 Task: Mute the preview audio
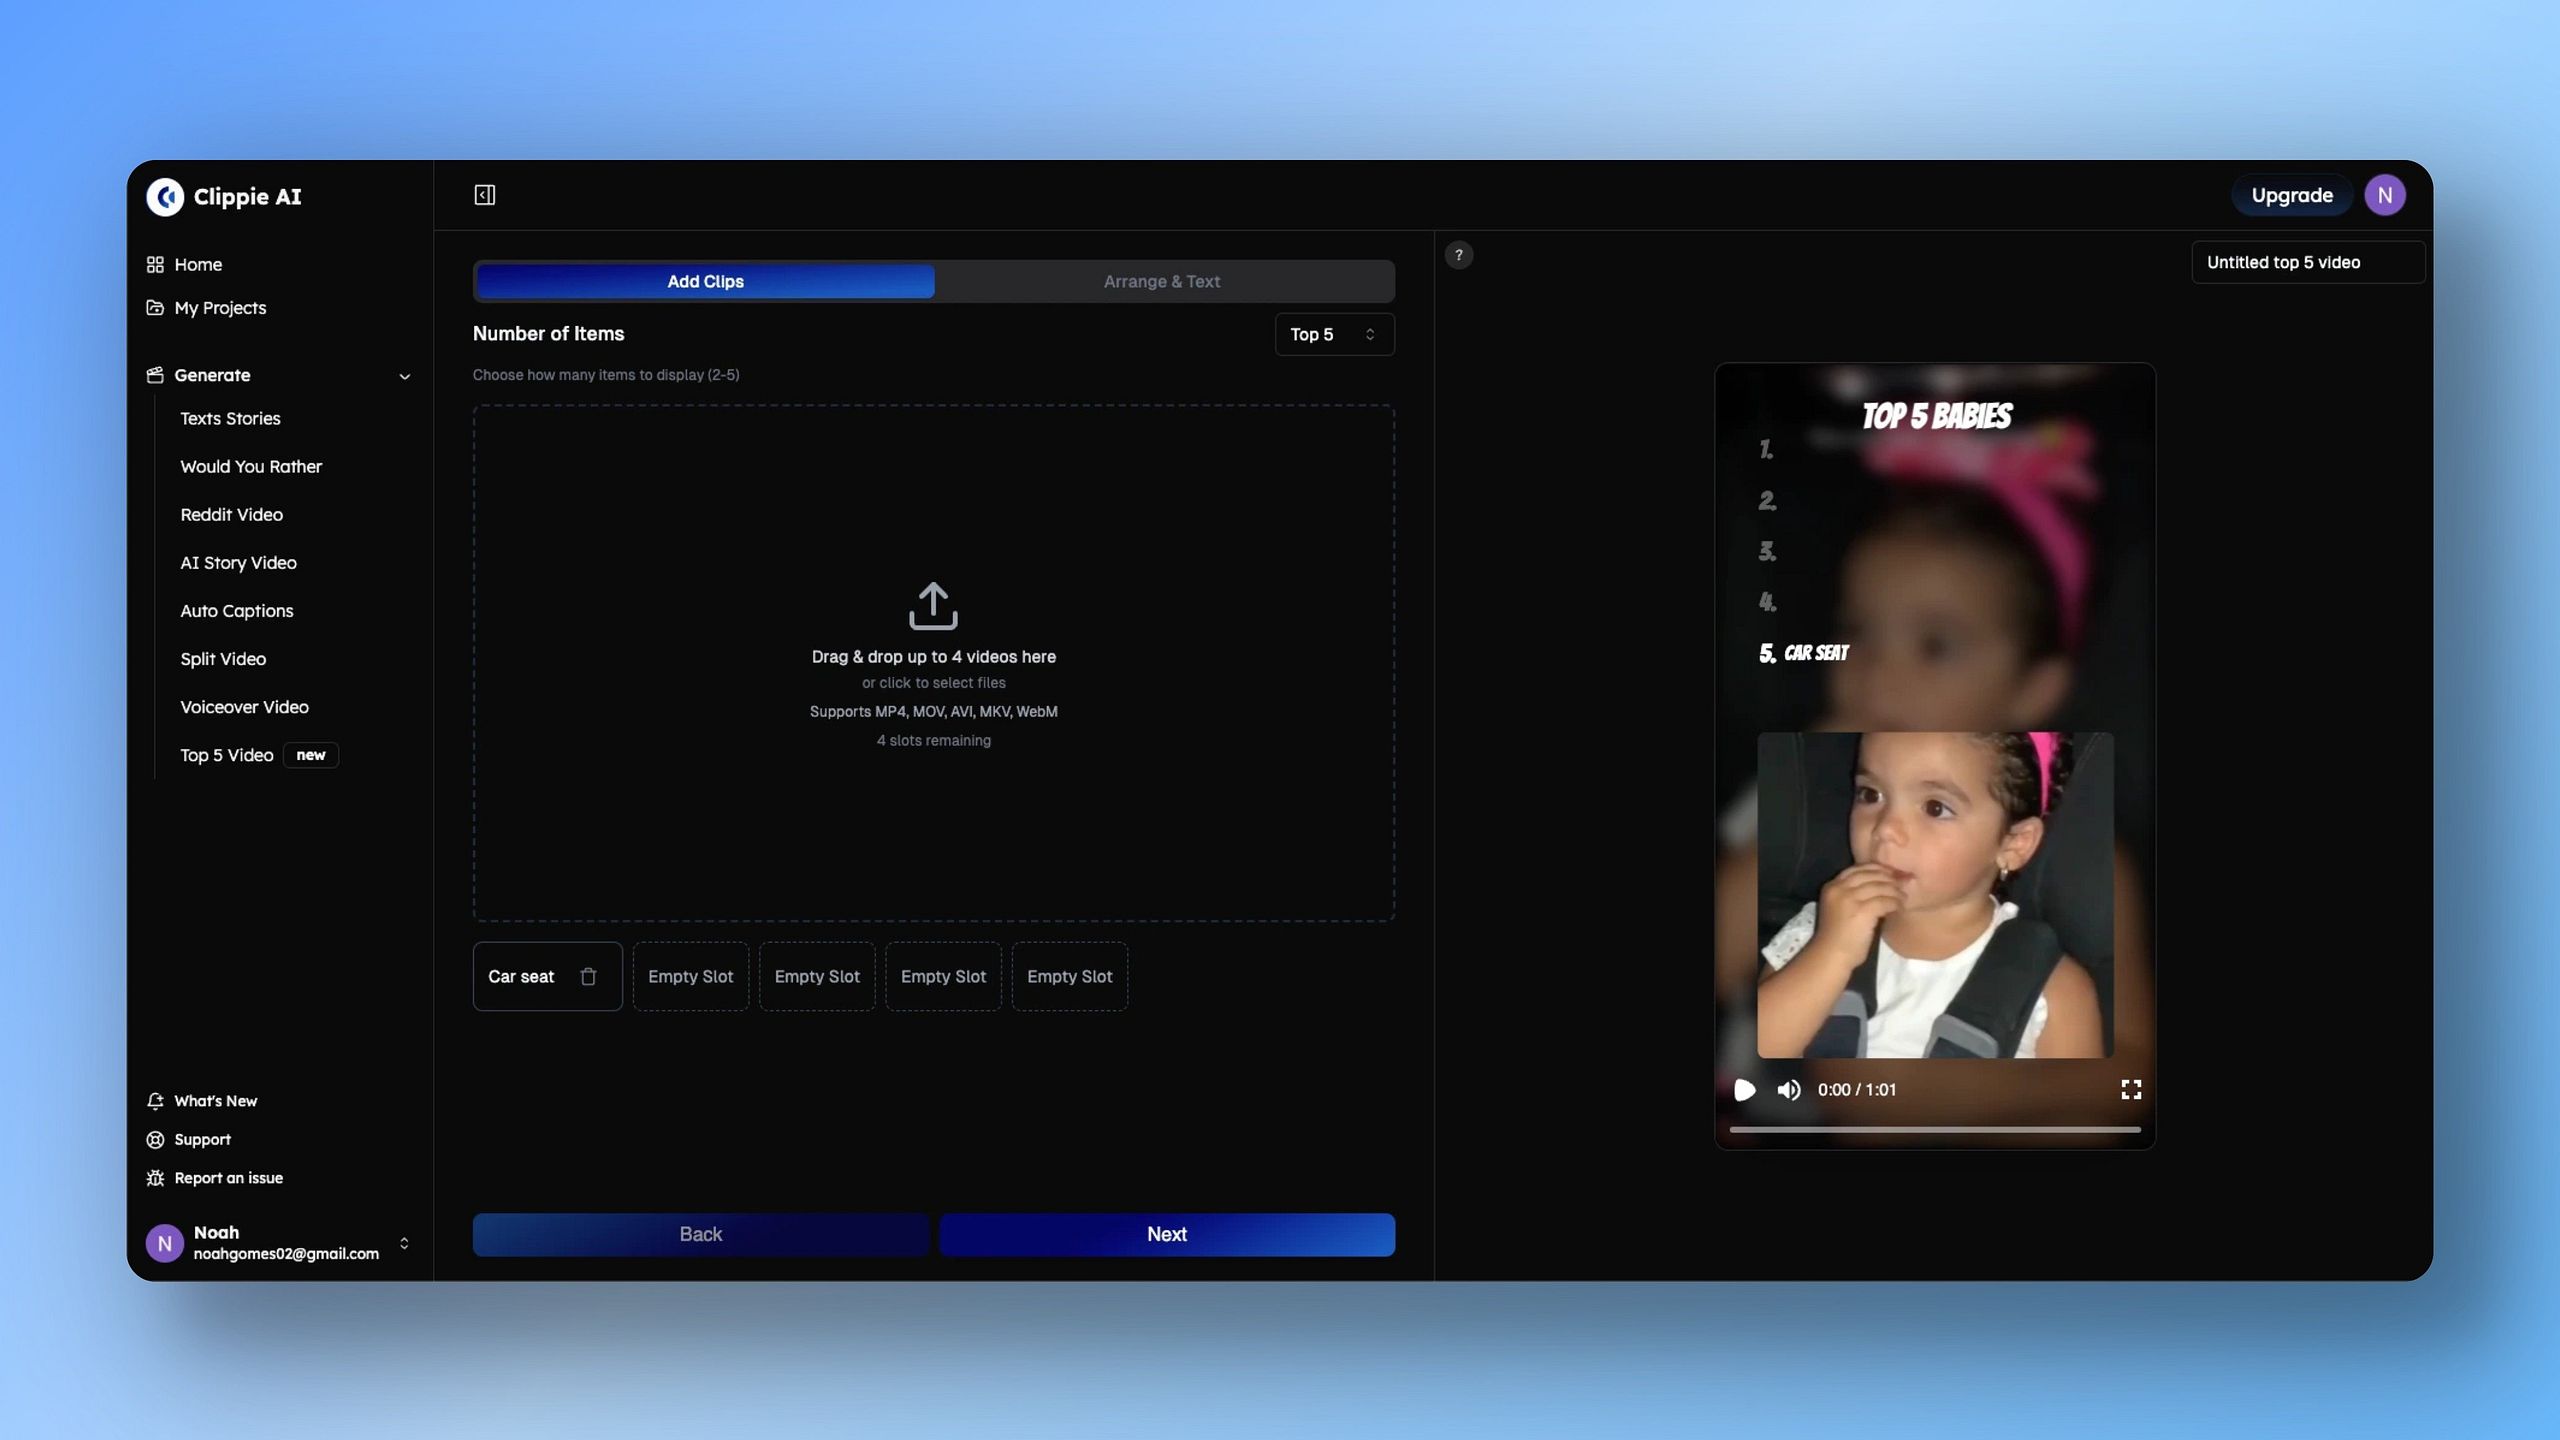click(1789, 1090)
